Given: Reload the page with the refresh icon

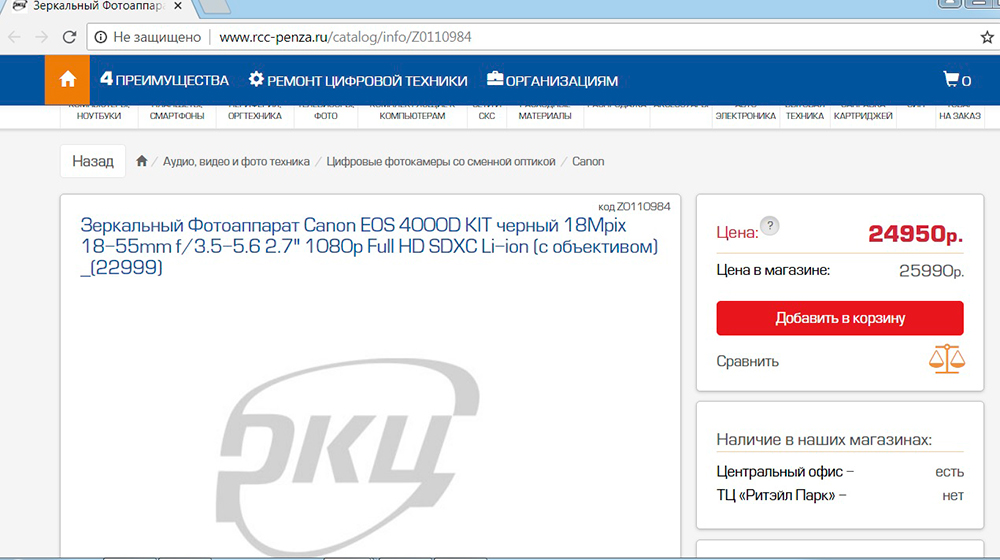Looking at the screenshot, I should 70,37.
